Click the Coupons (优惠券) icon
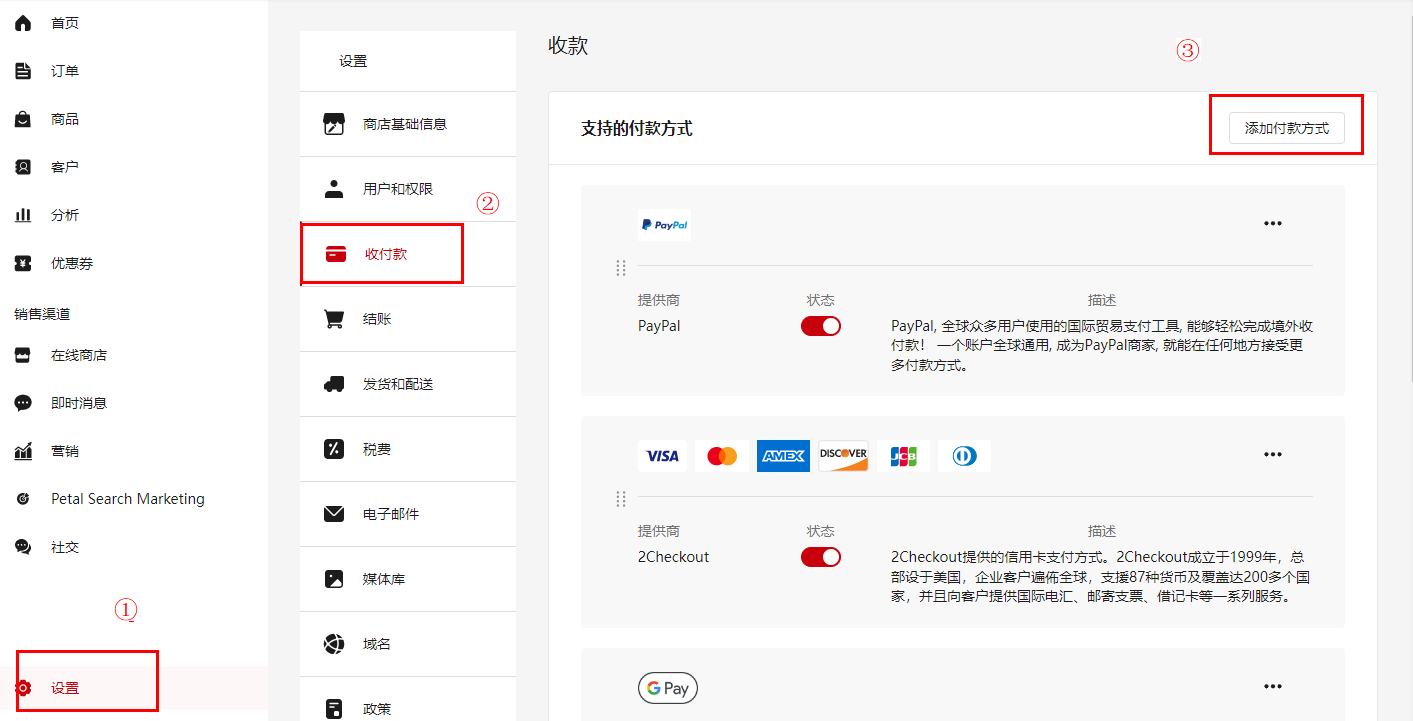Viewport: 1413px width, 721px height. click(x=23, y=263)
